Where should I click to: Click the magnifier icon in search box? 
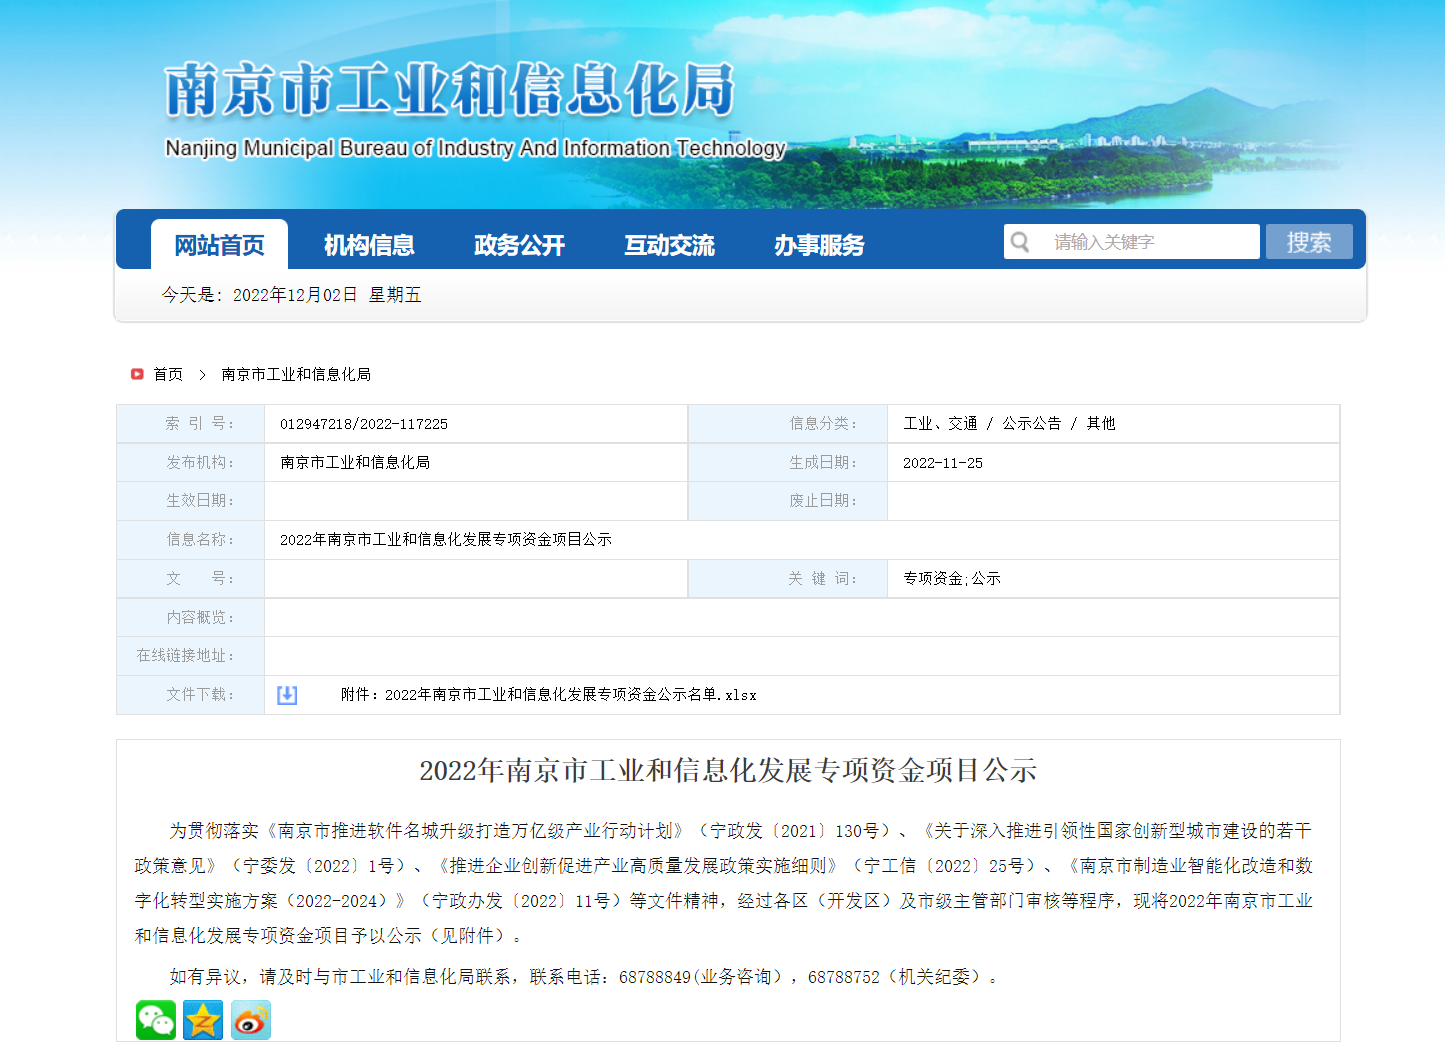tap(1020, 242)
